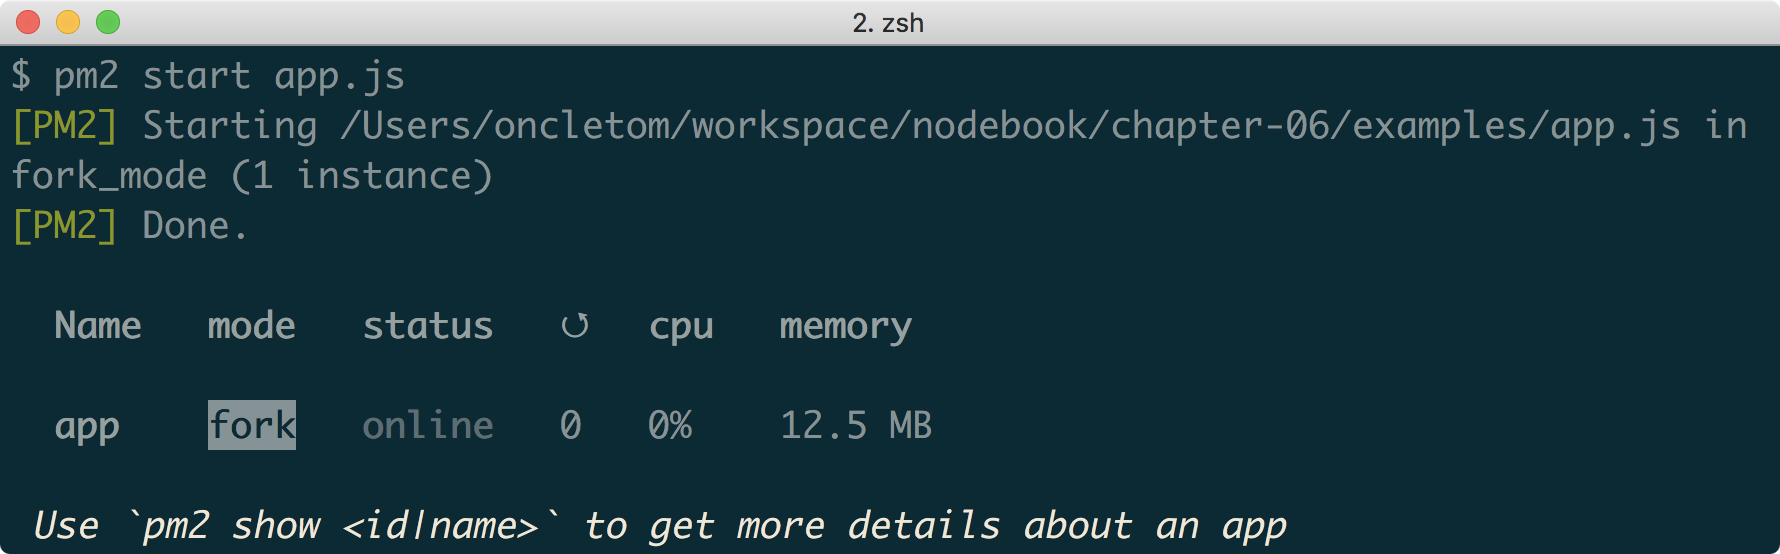
Task: Click the 'app' process name
Action: 87,426
